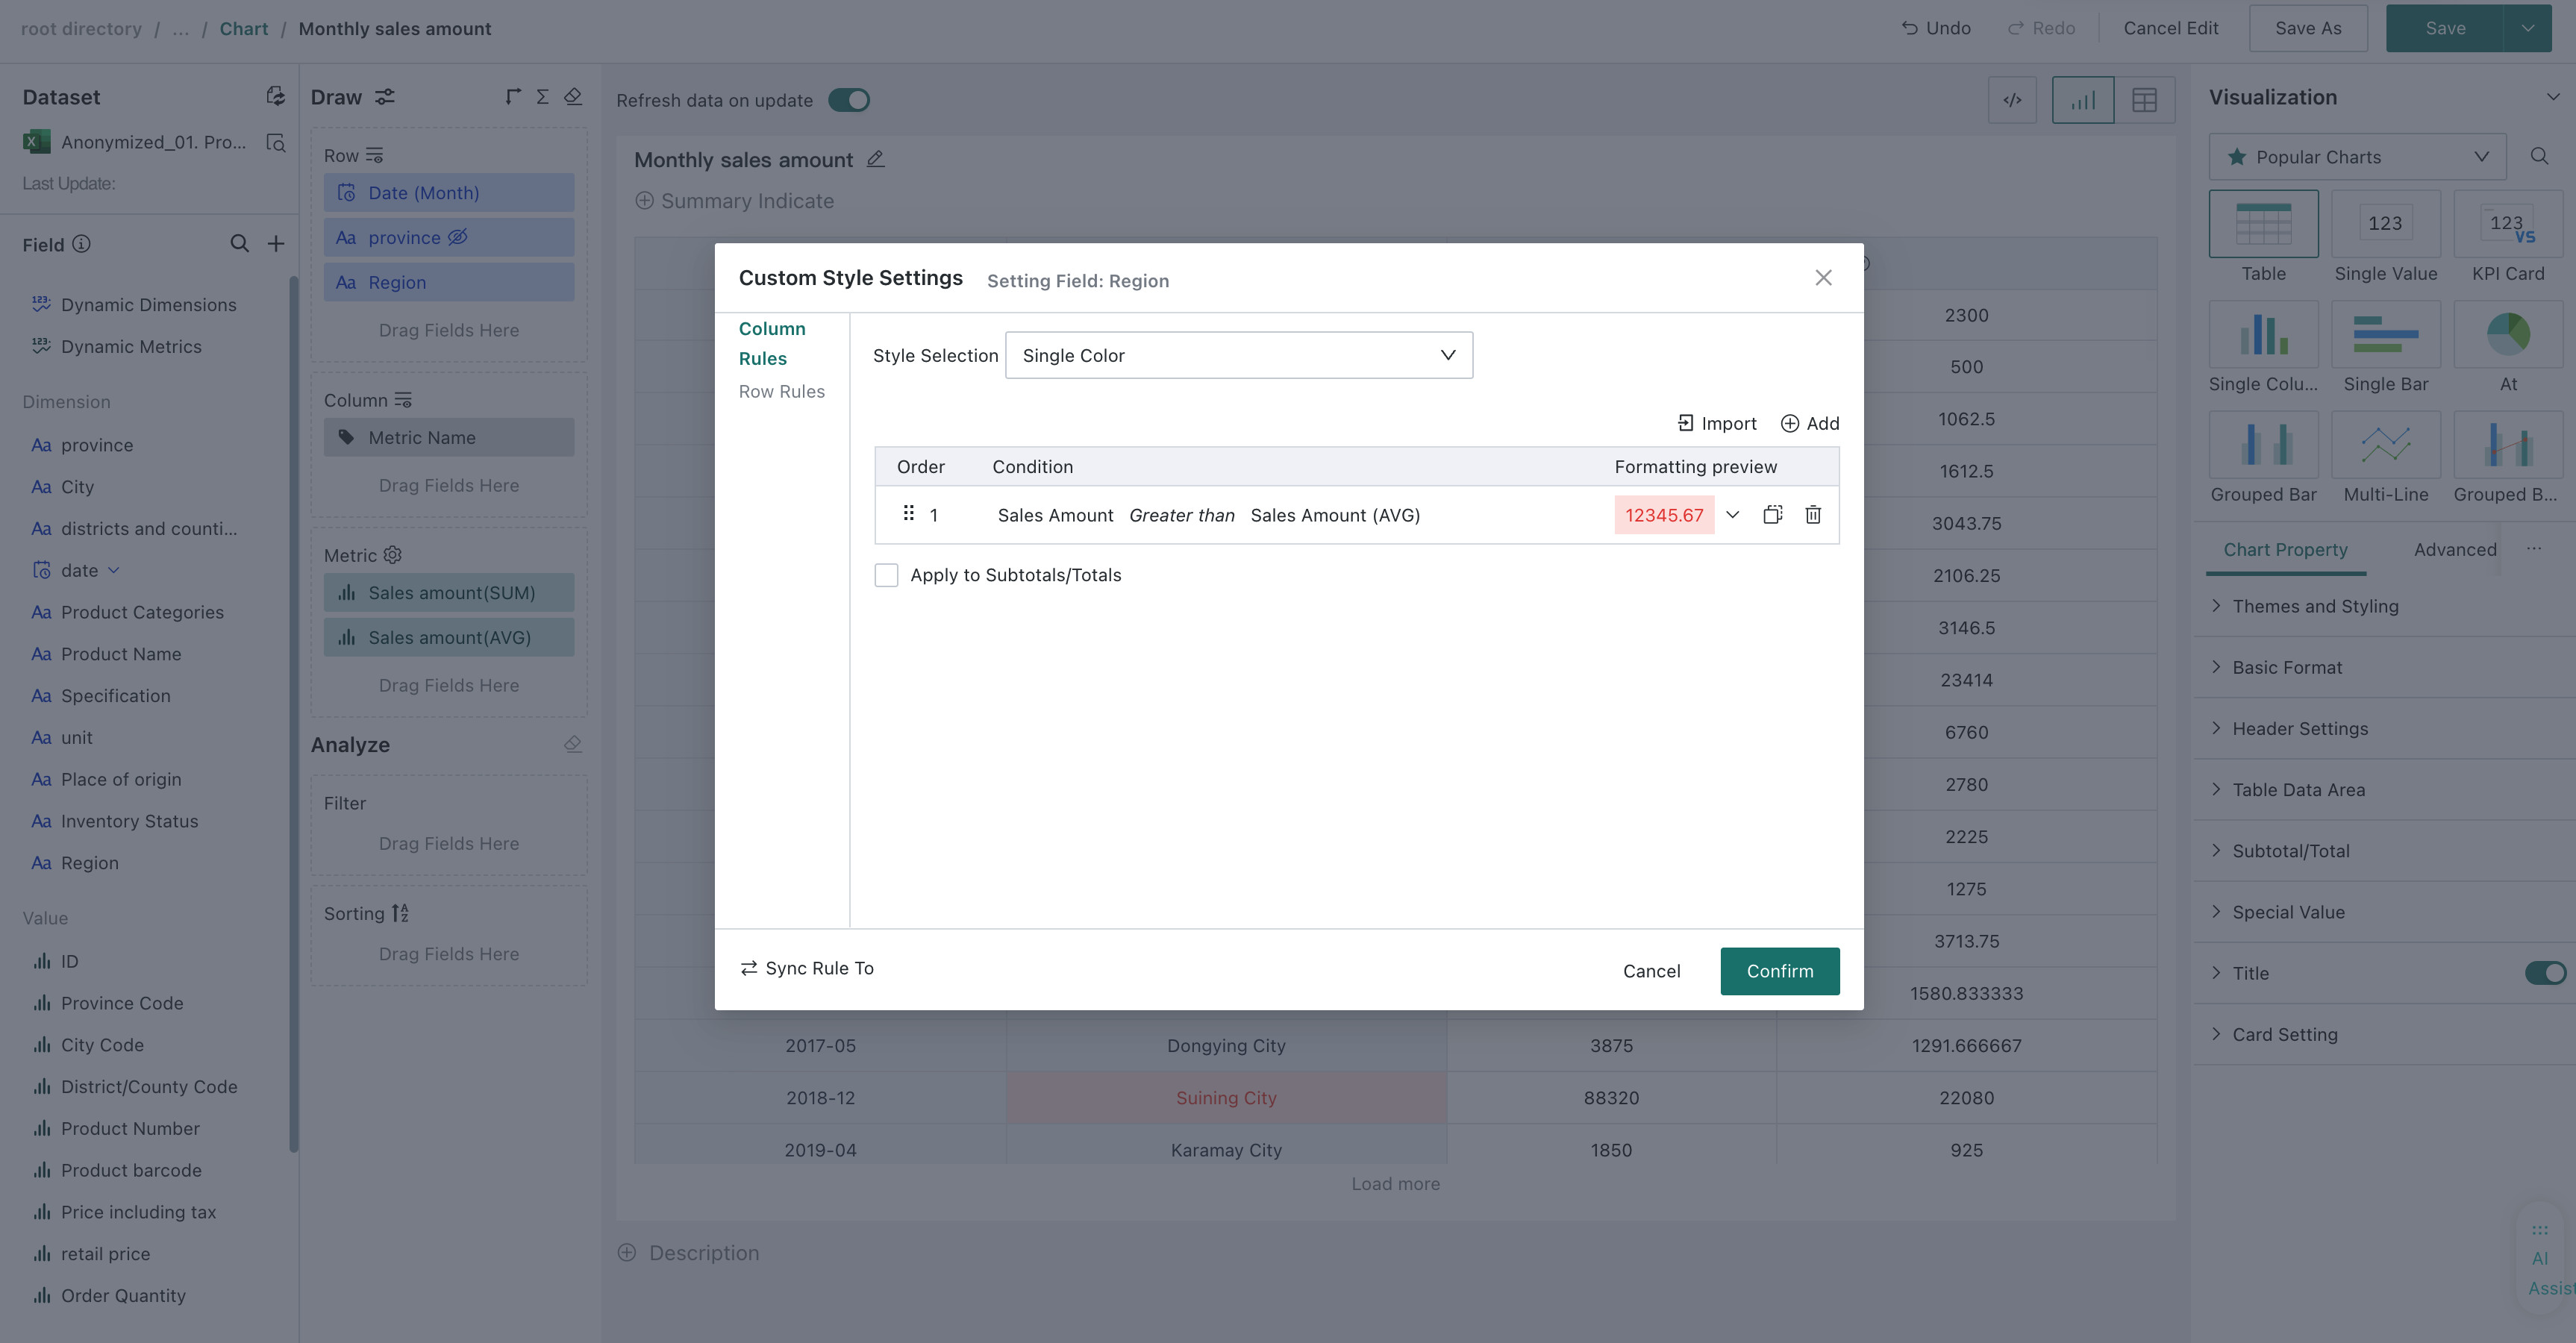The width and height of the screenshot is (2576, 1343).
Task: Click the dataset switch icon
Action: pyautogui.click(x=275, y=96)
